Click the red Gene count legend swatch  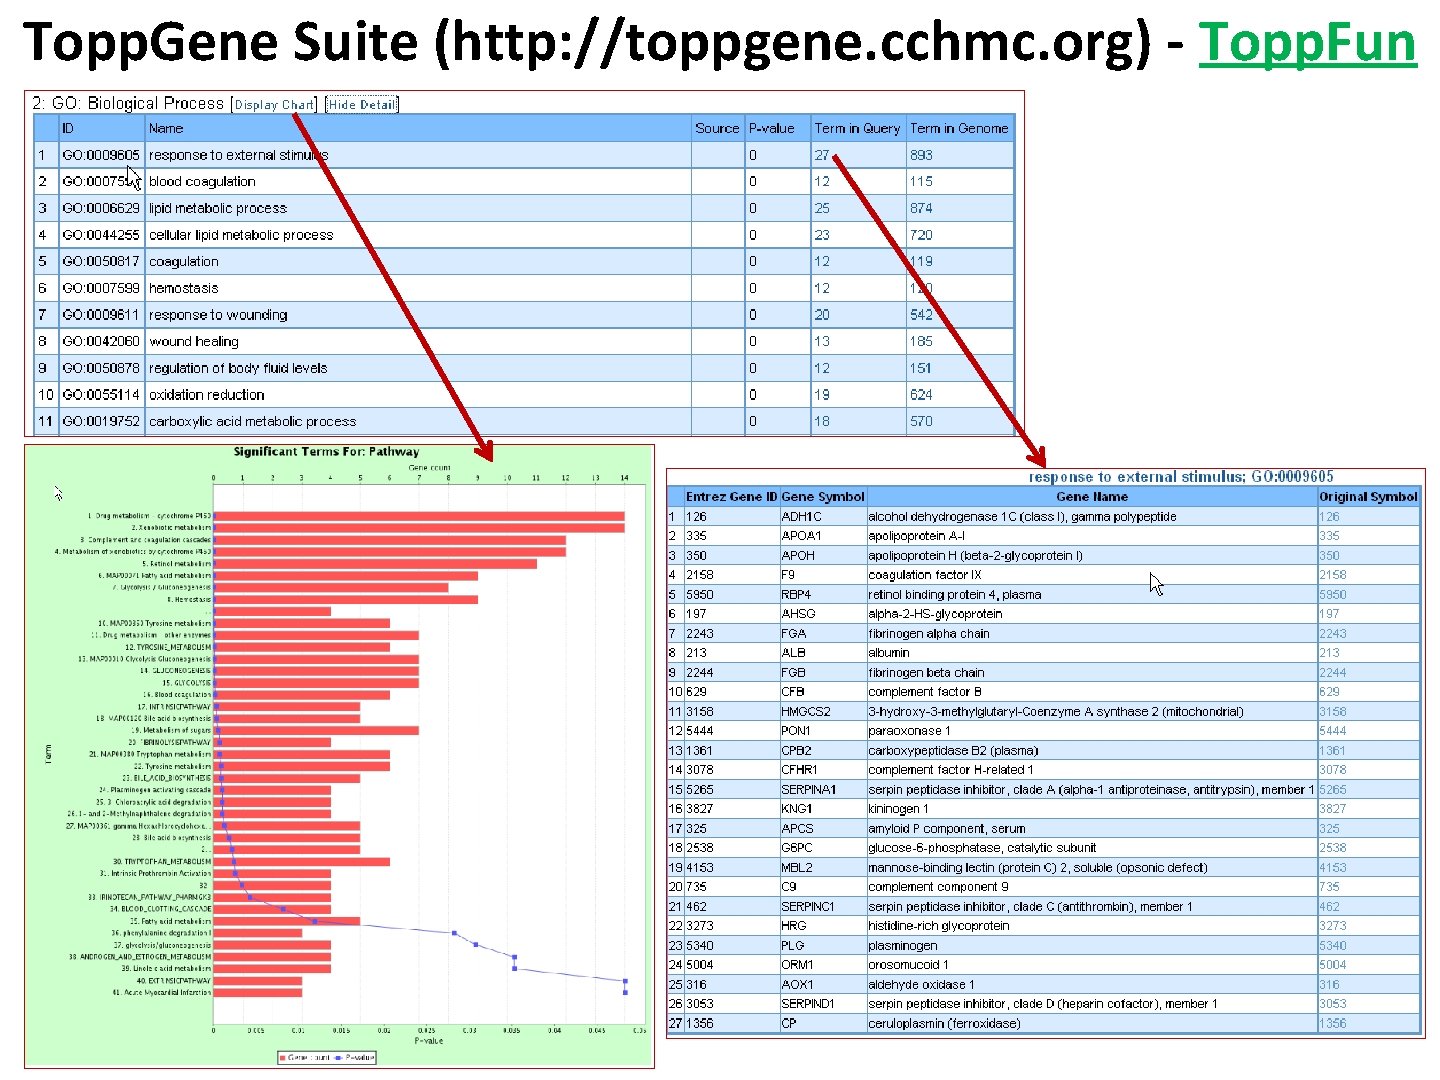283,1057
